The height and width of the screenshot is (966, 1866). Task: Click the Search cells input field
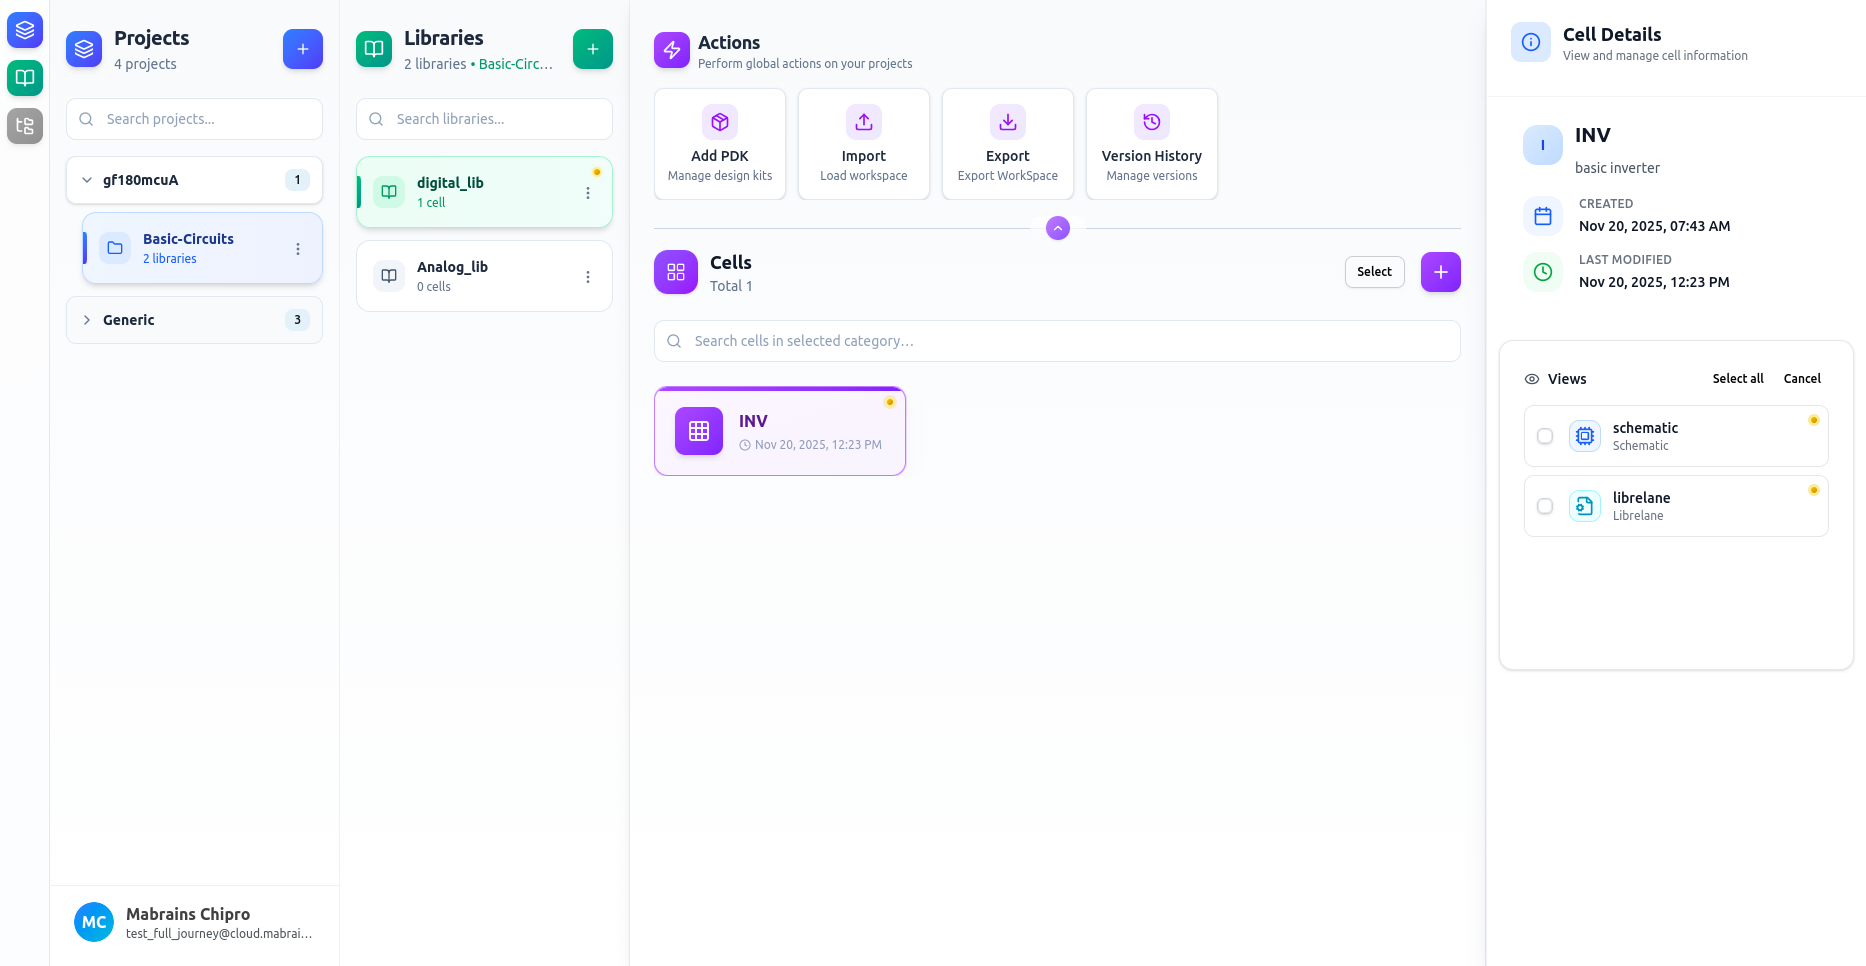tap(1056, 341)
